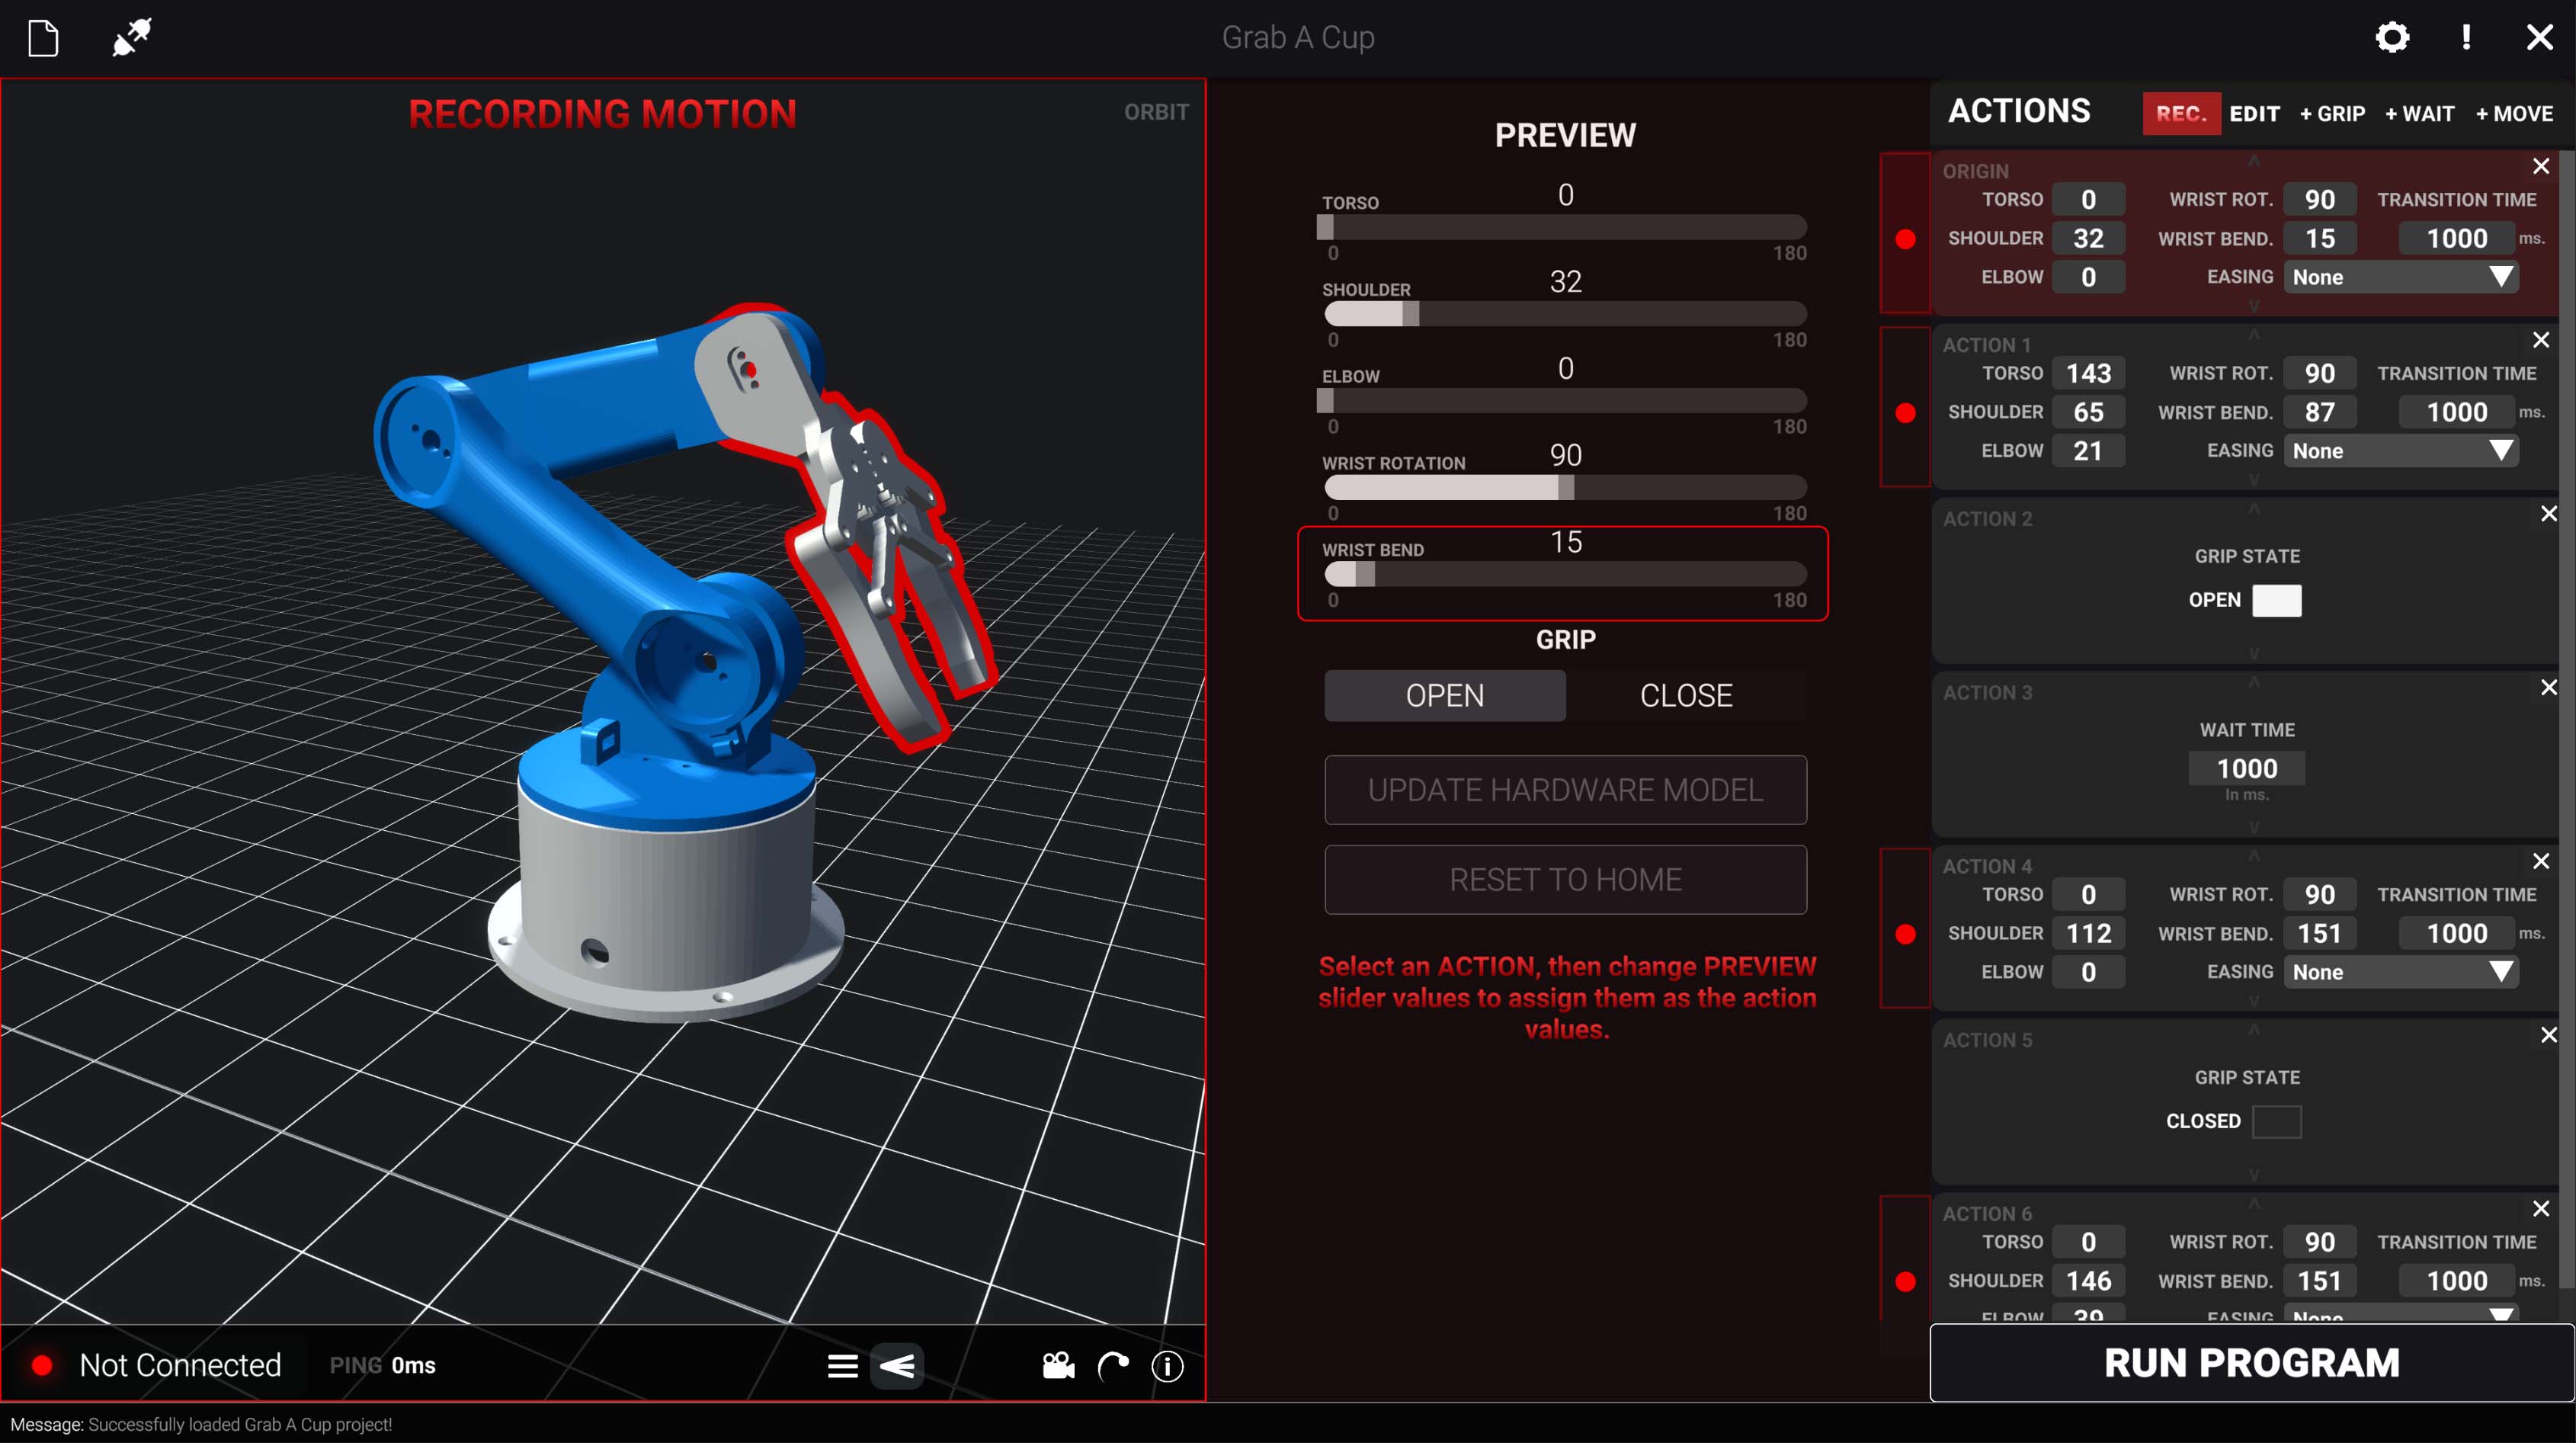Image resolution: width=2576 pixels, height=1443 pixels.
Task: Click the record dot next to Action 1
Action: point(1906,410)
